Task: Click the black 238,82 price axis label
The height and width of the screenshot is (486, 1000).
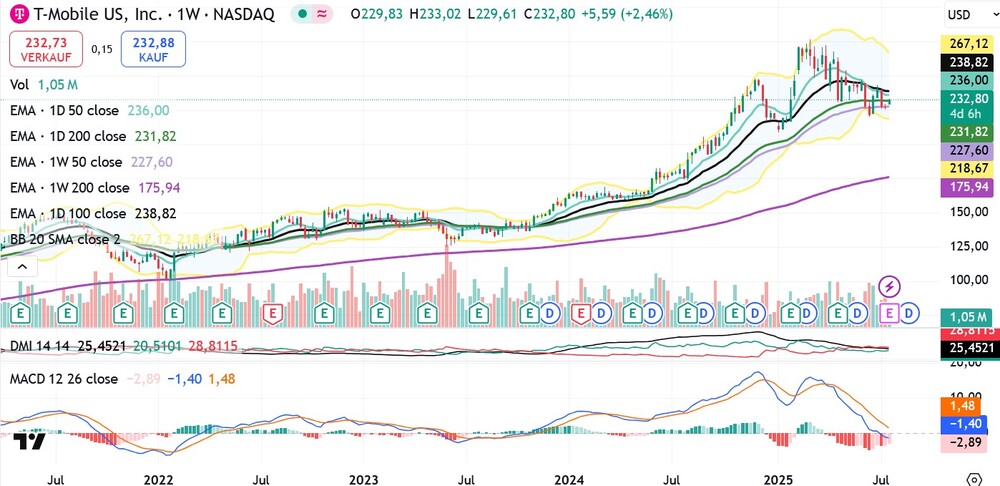Action: pyautogui.click(x=969, y=63)
